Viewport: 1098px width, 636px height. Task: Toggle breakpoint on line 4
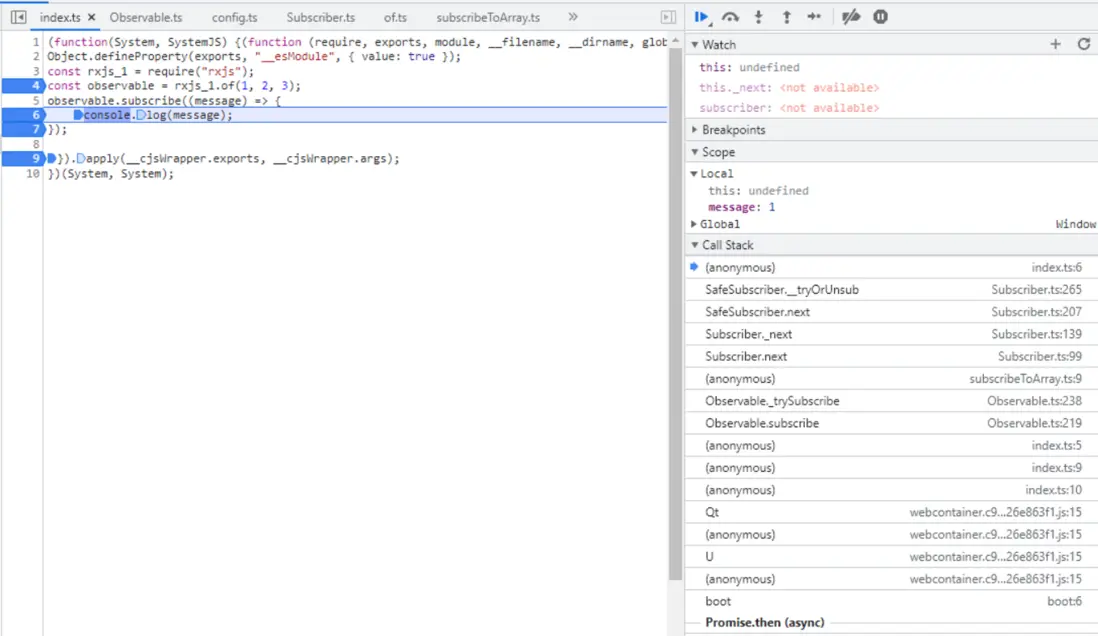pos(35,86)
